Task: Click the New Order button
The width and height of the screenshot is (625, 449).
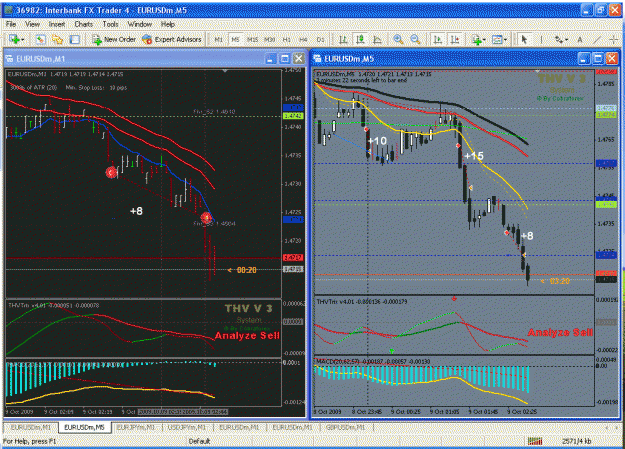Action: [x=114, y=39]
